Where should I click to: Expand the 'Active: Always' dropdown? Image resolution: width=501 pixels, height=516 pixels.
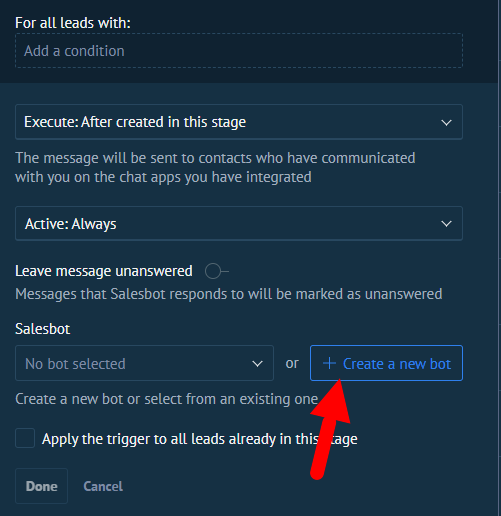[x=239, y=223]
